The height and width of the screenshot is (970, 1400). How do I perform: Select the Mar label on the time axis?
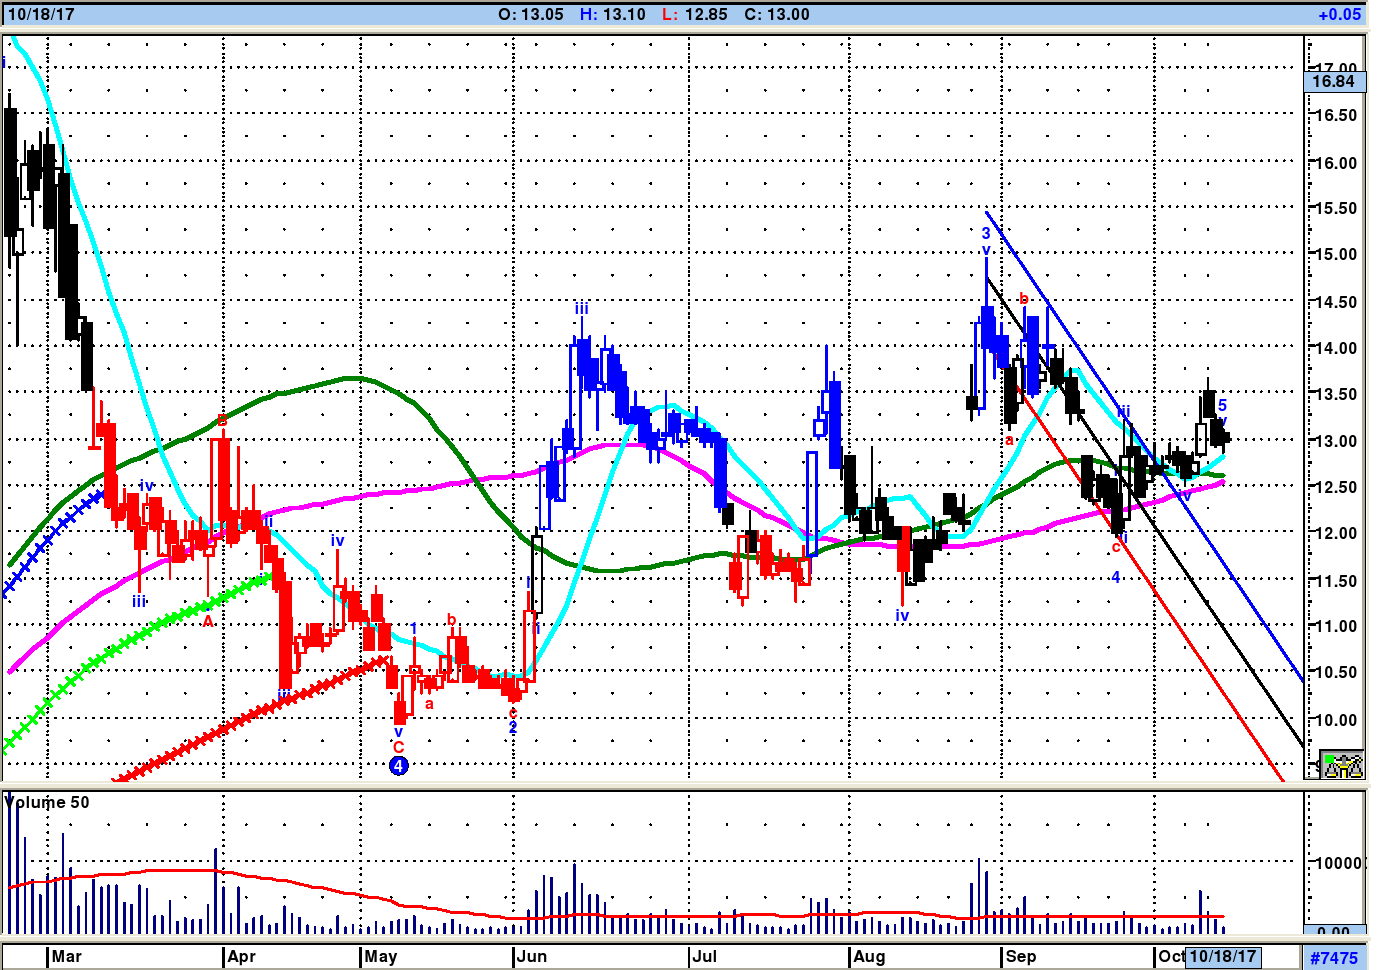(66, 956)
